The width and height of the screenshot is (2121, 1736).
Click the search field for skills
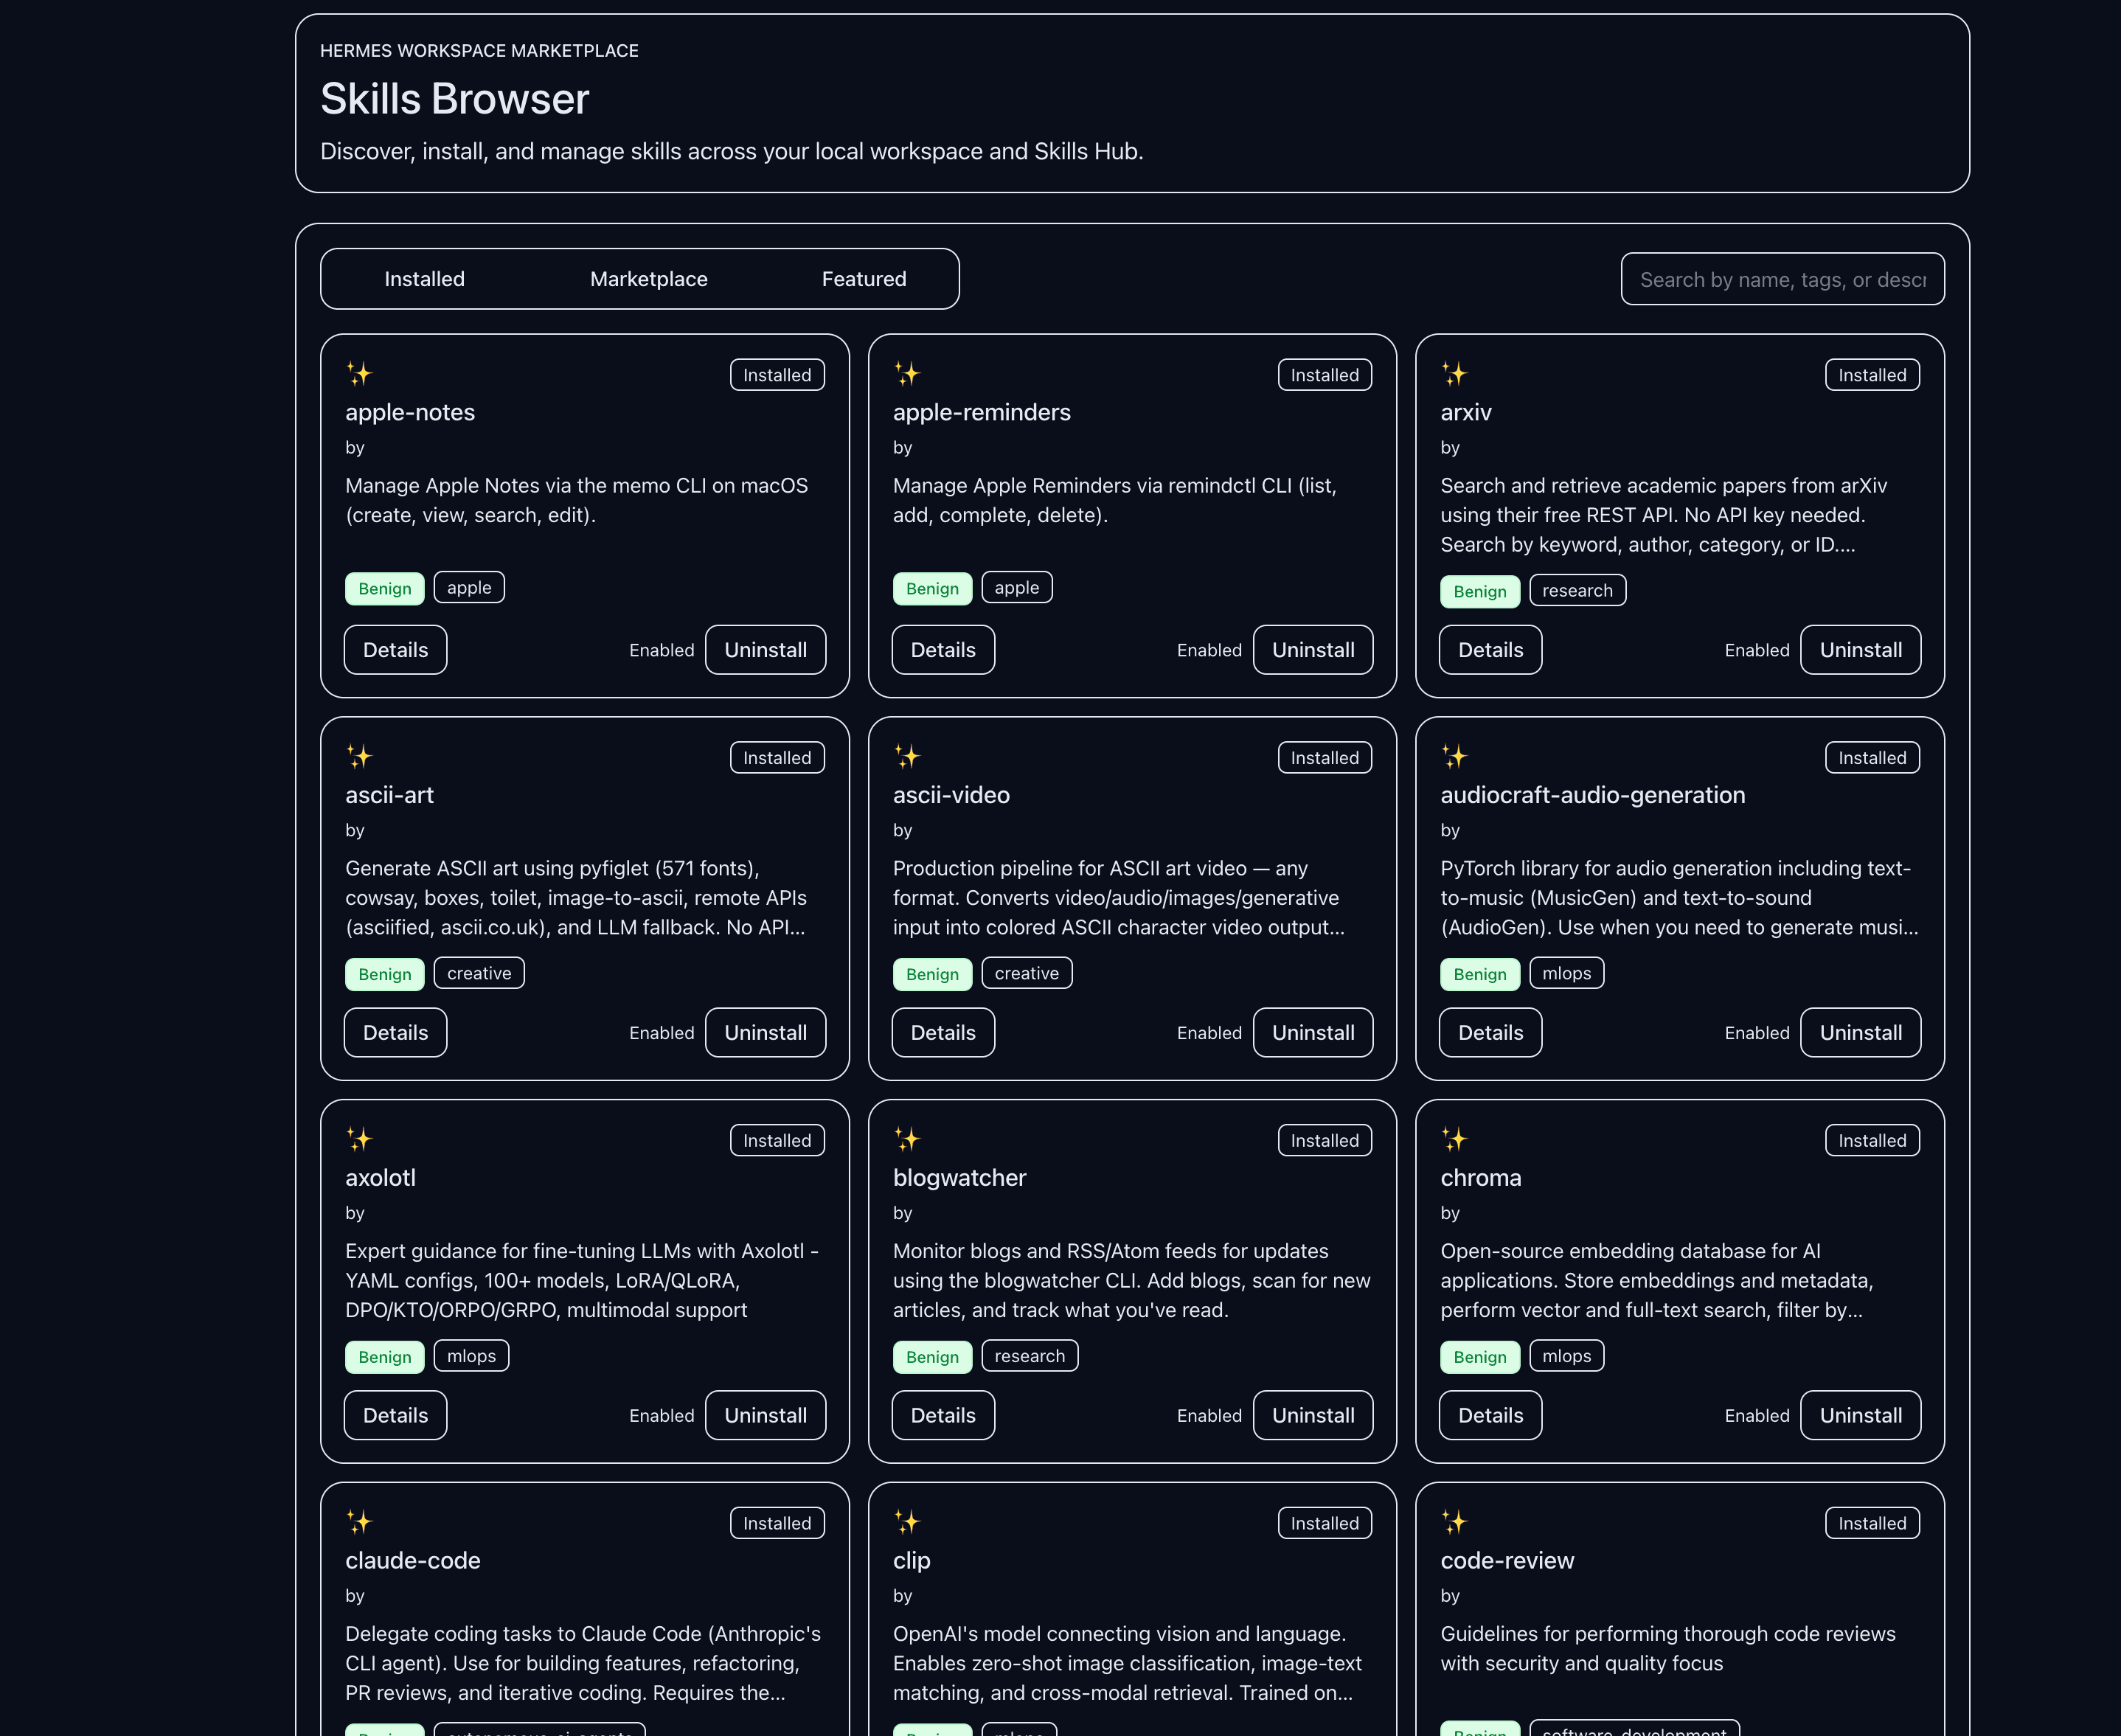(x=1782, y=279)
